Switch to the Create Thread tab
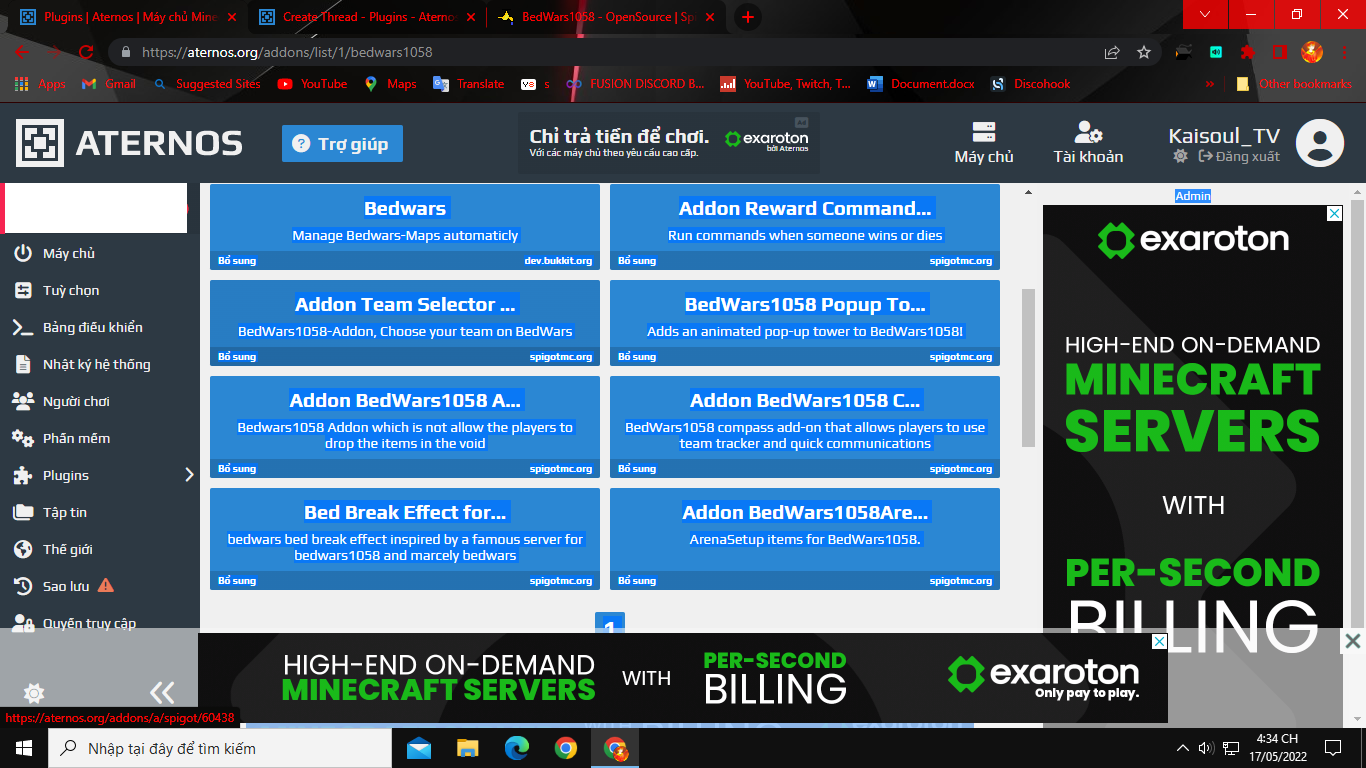Image resolution: width=1366 pixels, height=768 pixels. pos(366,16)
